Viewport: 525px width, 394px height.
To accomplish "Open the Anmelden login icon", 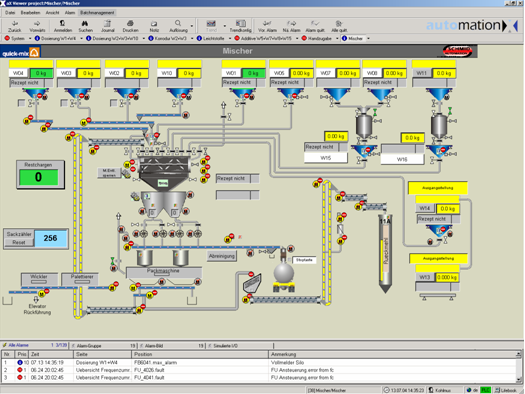I will tap(63, 23).
